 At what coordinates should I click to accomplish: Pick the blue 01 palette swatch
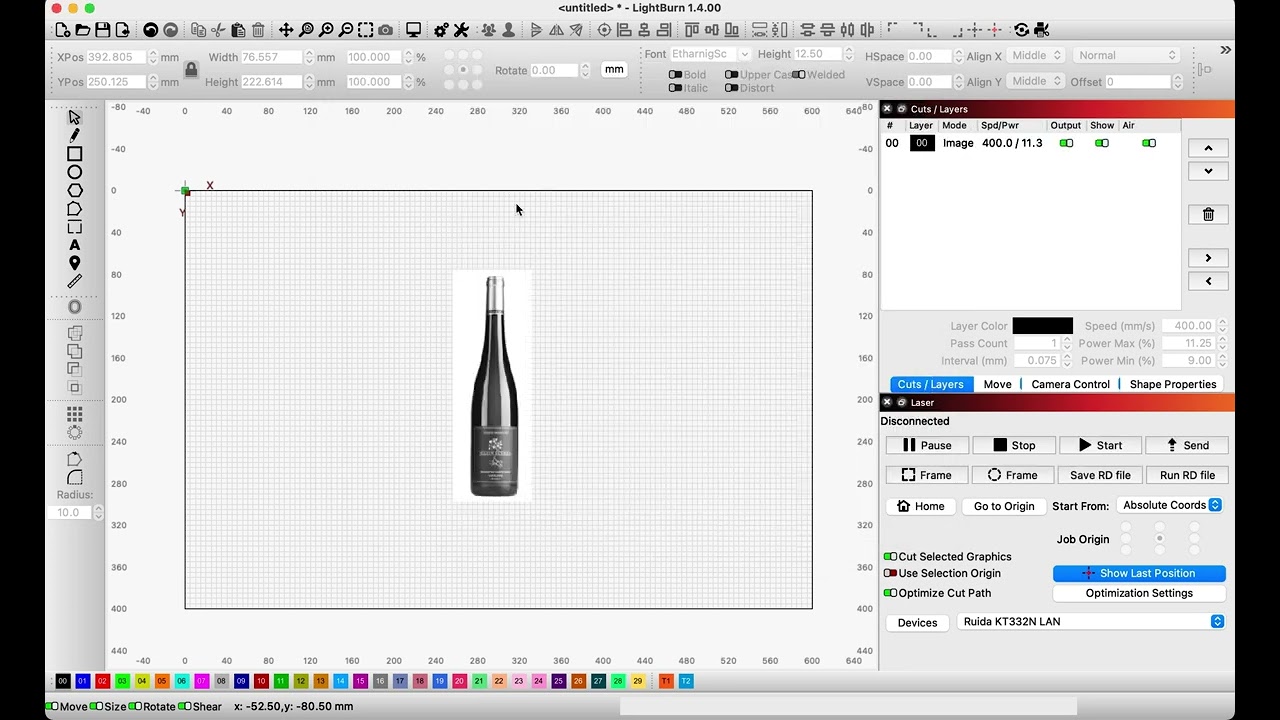coord(83,681)
